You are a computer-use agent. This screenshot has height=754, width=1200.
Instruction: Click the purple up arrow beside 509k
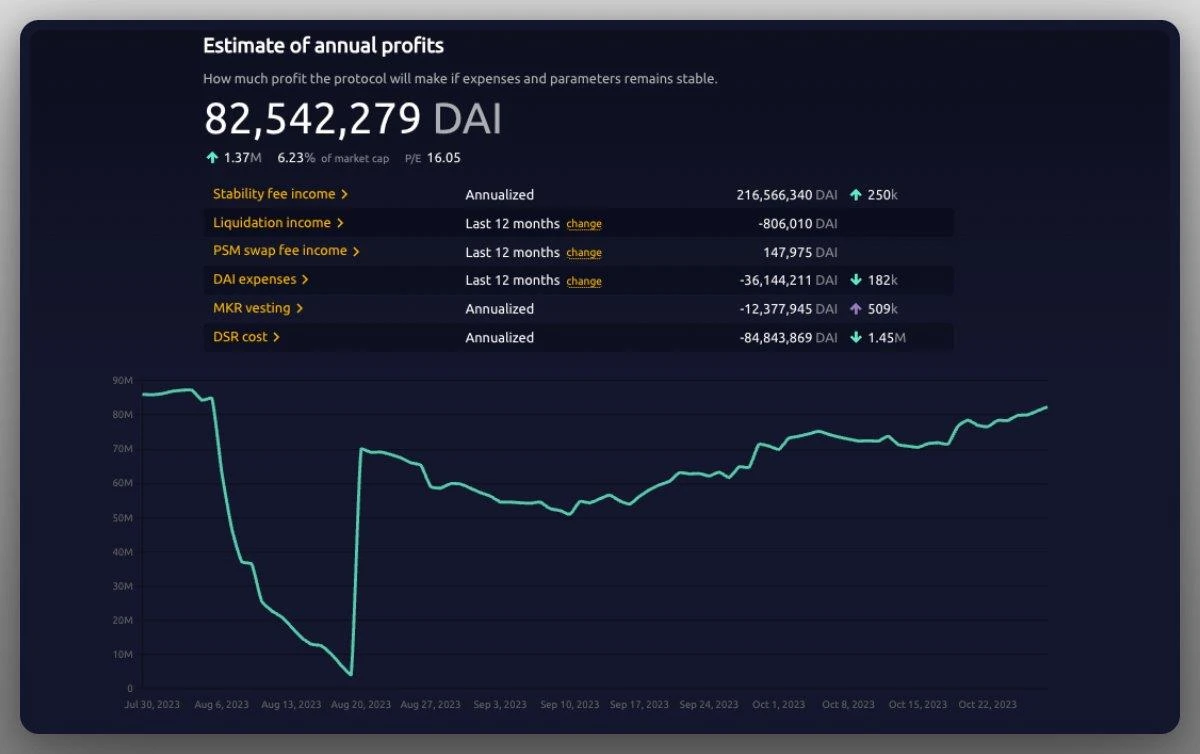855,309
